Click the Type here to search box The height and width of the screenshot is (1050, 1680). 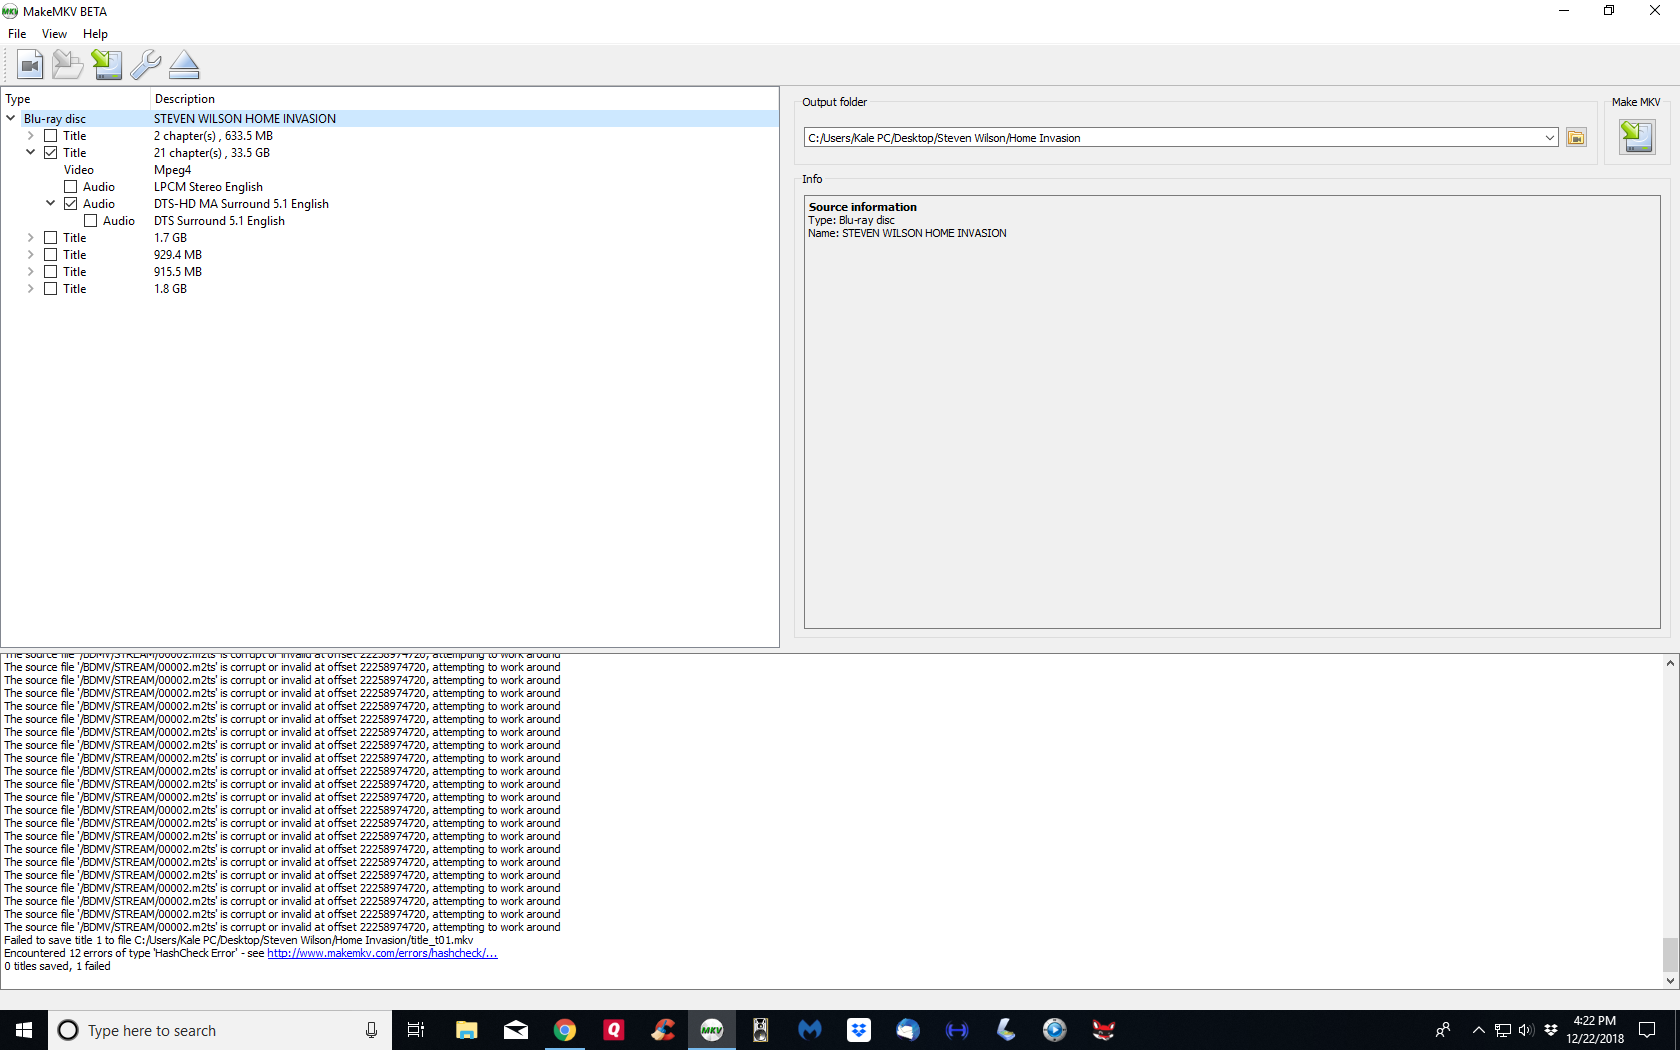(220, 1030)
